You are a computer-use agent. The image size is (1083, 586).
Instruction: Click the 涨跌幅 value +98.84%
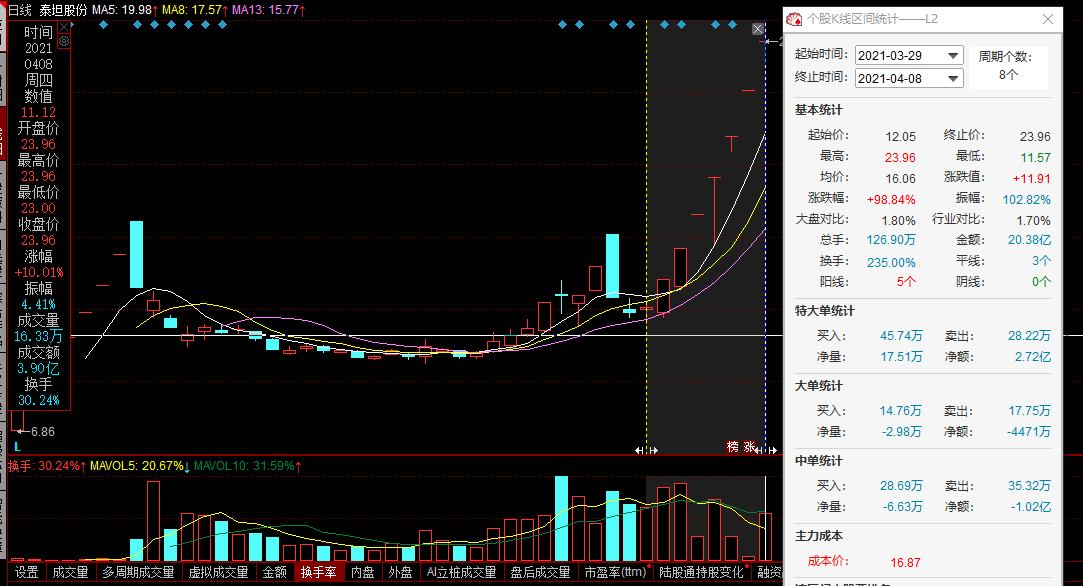click(891, 200)
